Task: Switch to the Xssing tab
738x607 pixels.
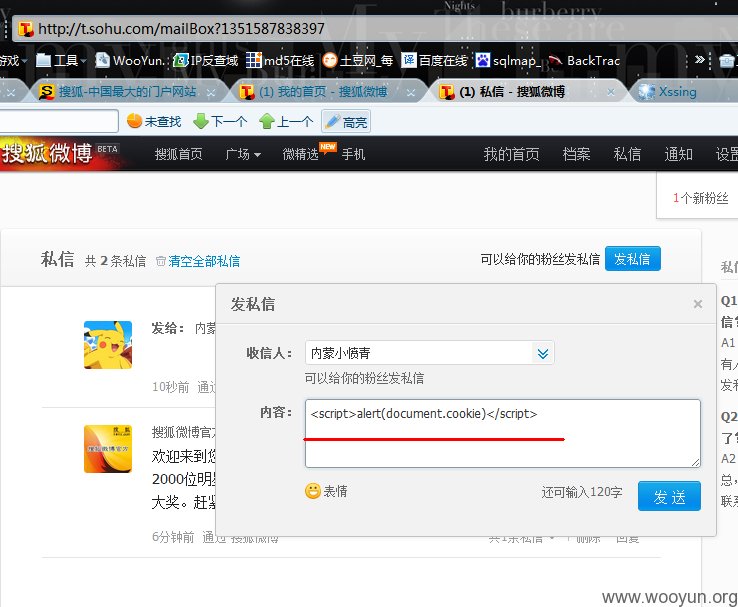Action: tap(678, 92)
